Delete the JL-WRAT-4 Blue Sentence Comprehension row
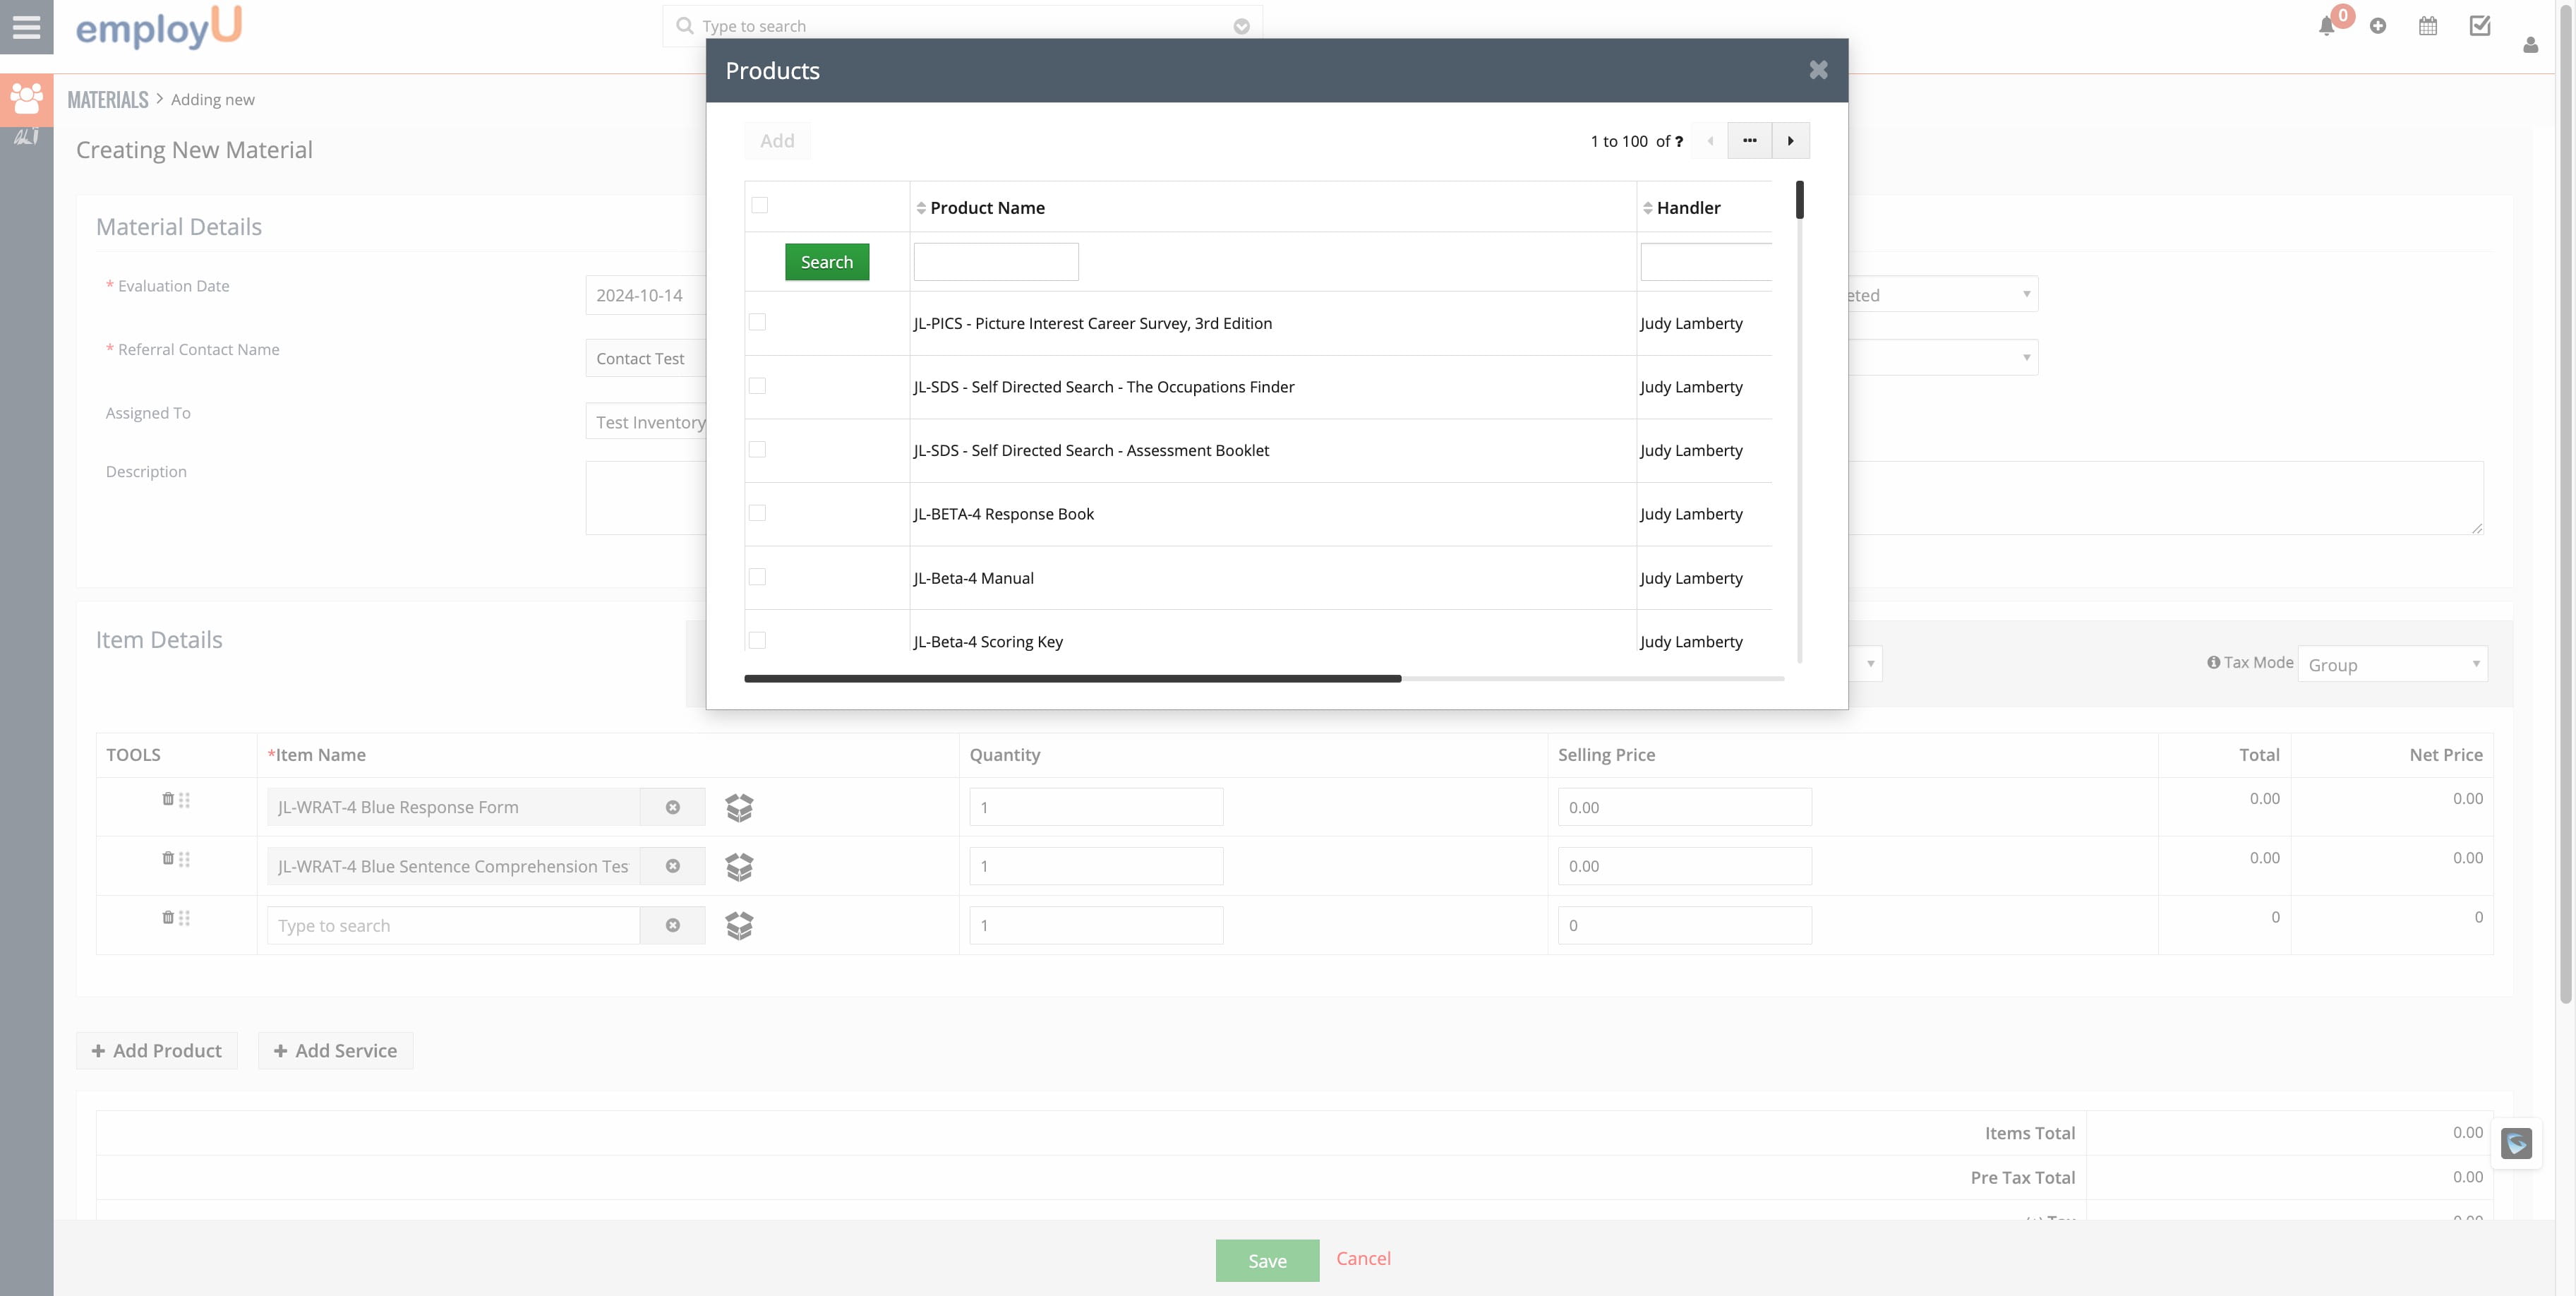 [167, 858]
